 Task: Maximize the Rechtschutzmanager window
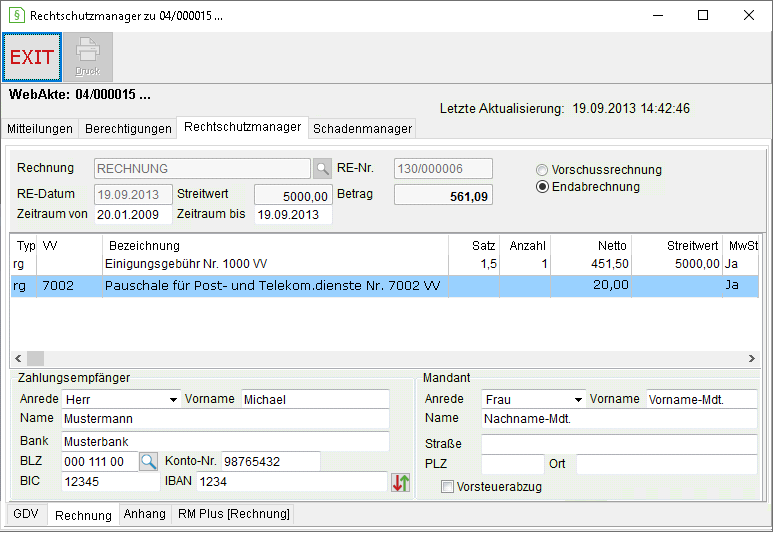click(x=703, y=15)
